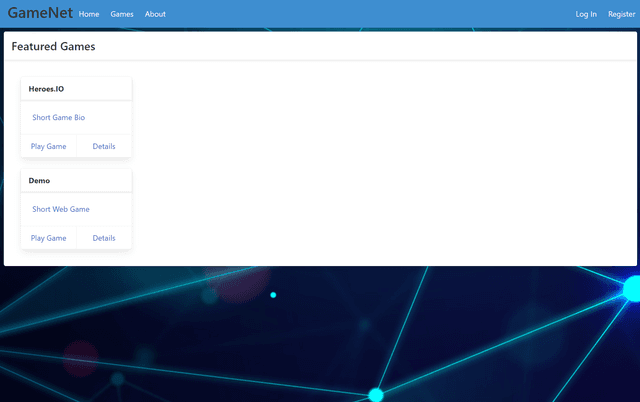
Task: Open the About nav item
Action: click(155, 14)
